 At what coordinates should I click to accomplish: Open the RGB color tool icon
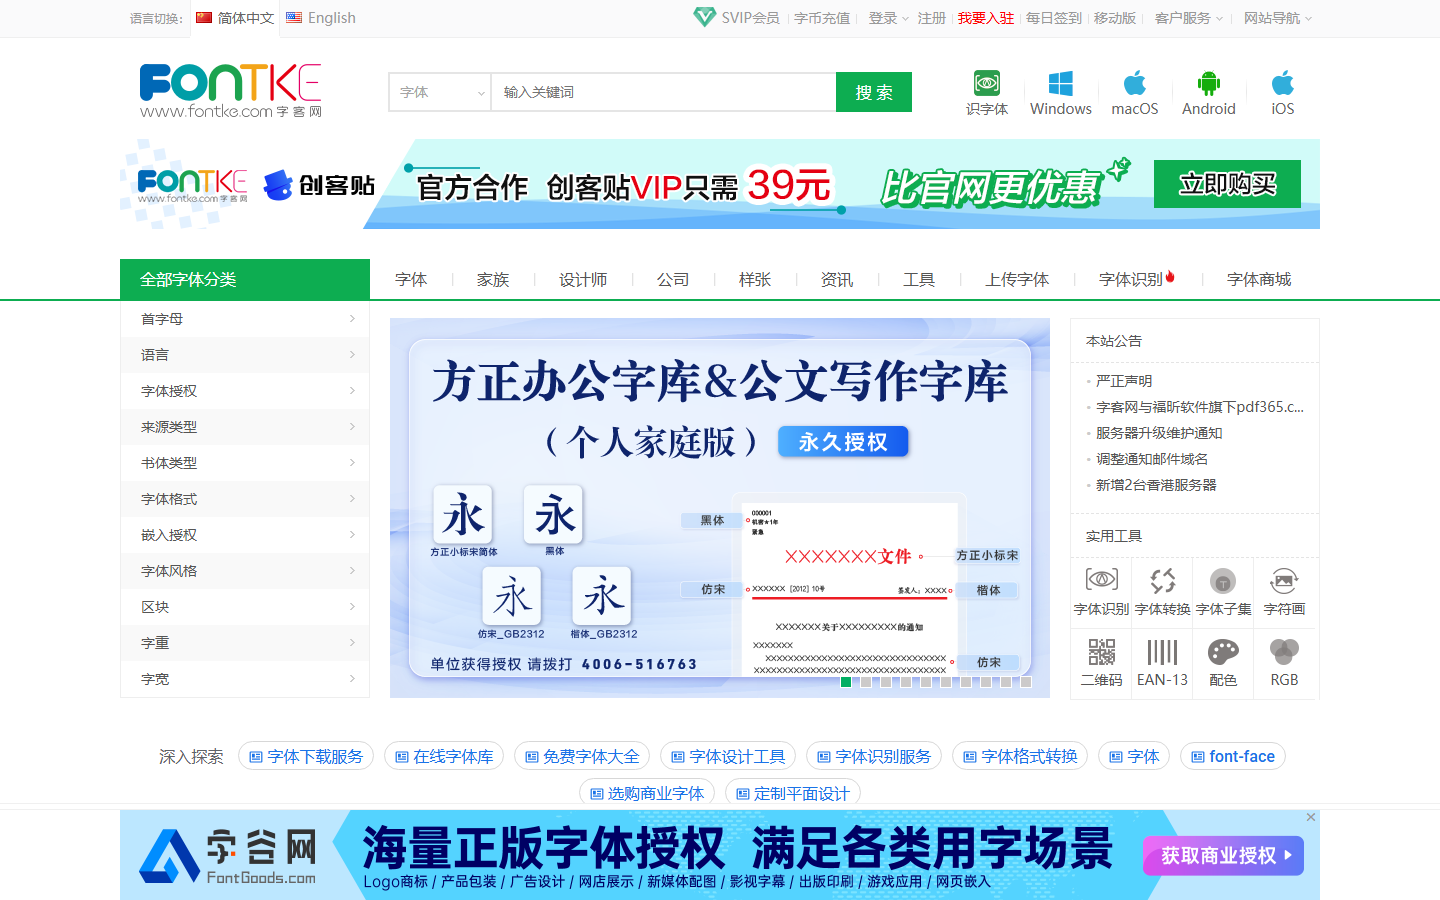tap(1284, 652)
